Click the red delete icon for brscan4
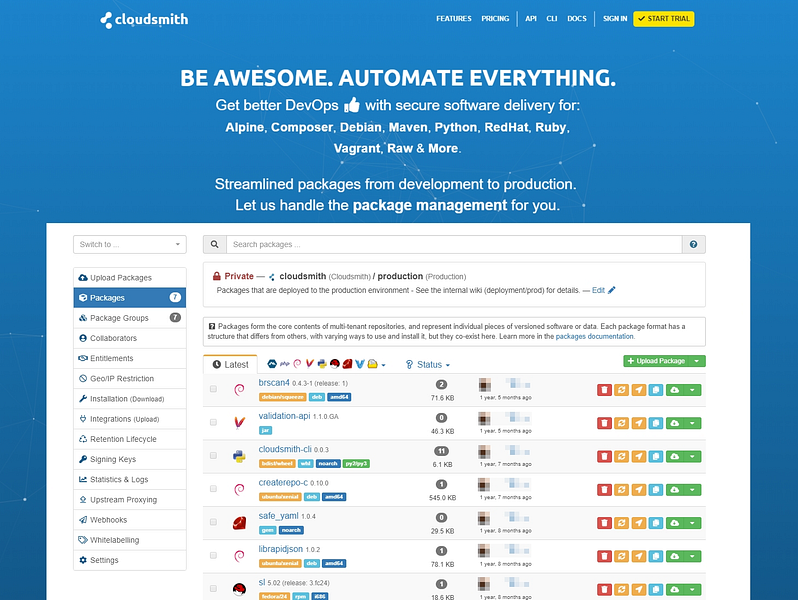Screen dimensions: 798x600 point(604,390)
